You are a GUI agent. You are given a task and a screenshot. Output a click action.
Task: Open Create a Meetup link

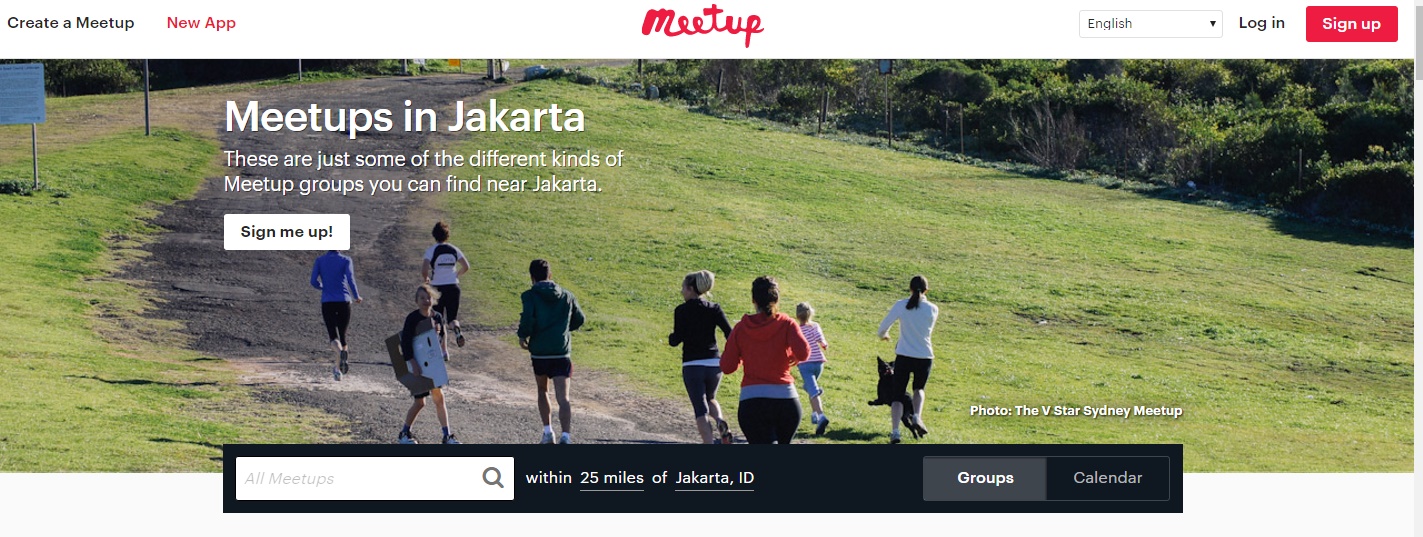pyautogui.click(x=71, y=23)
